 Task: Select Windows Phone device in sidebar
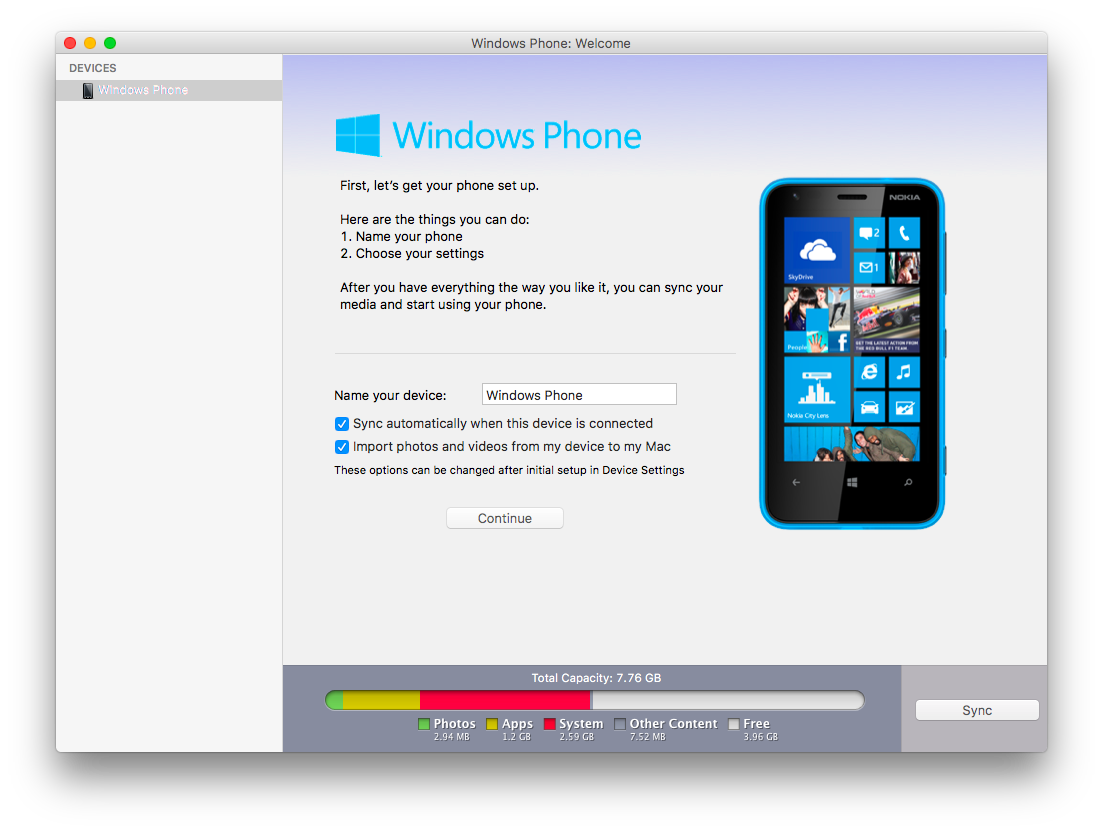click(x=169, y=90)
